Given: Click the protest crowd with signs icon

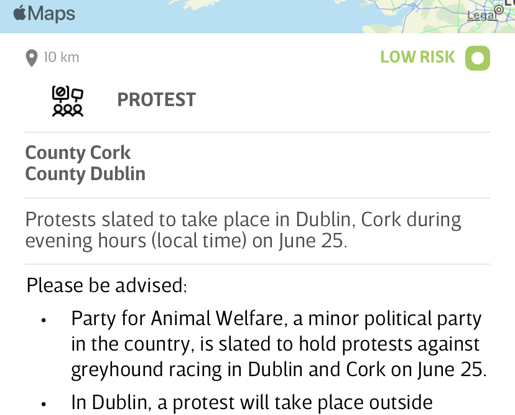Looking at the screenshot, I should click(x=68, y=101).
